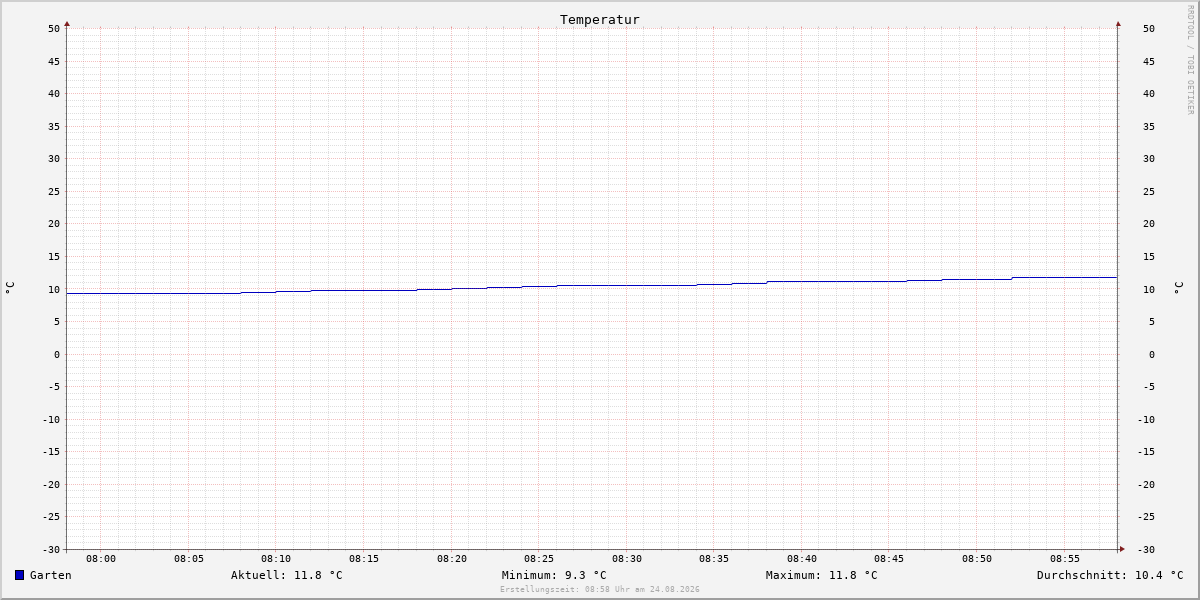Click the red arrow atop right axis

1118,23
